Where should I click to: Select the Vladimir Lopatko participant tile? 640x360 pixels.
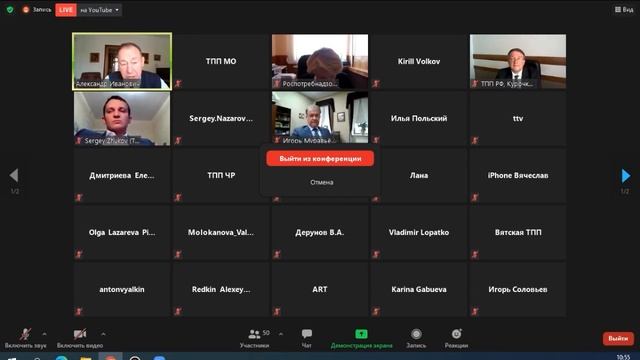(x=419, y=233)
